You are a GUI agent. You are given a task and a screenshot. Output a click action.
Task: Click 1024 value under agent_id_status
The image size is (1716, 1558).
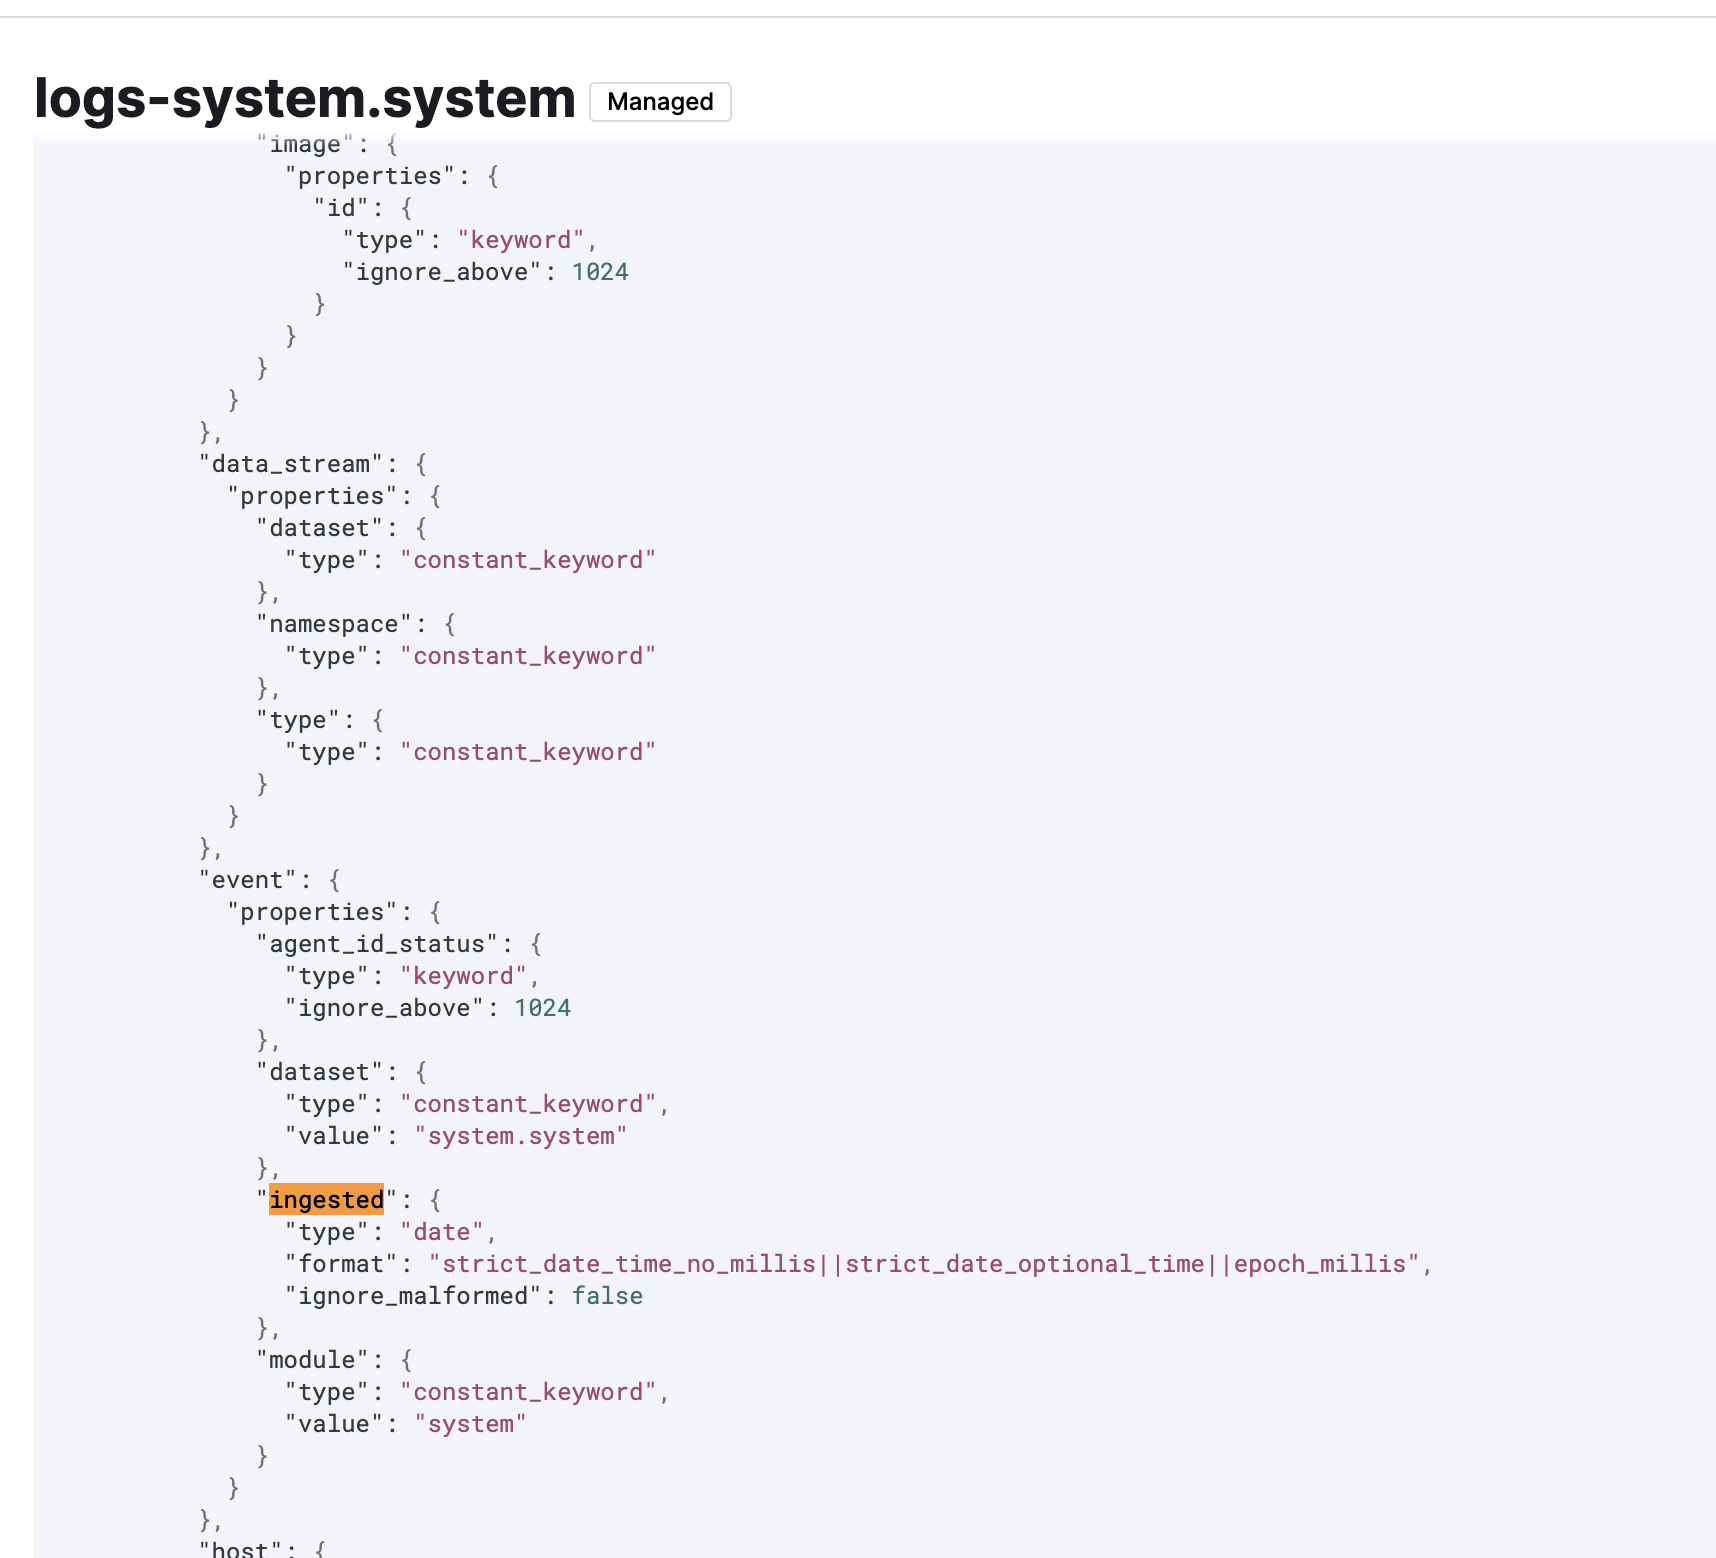point(543,1008)
